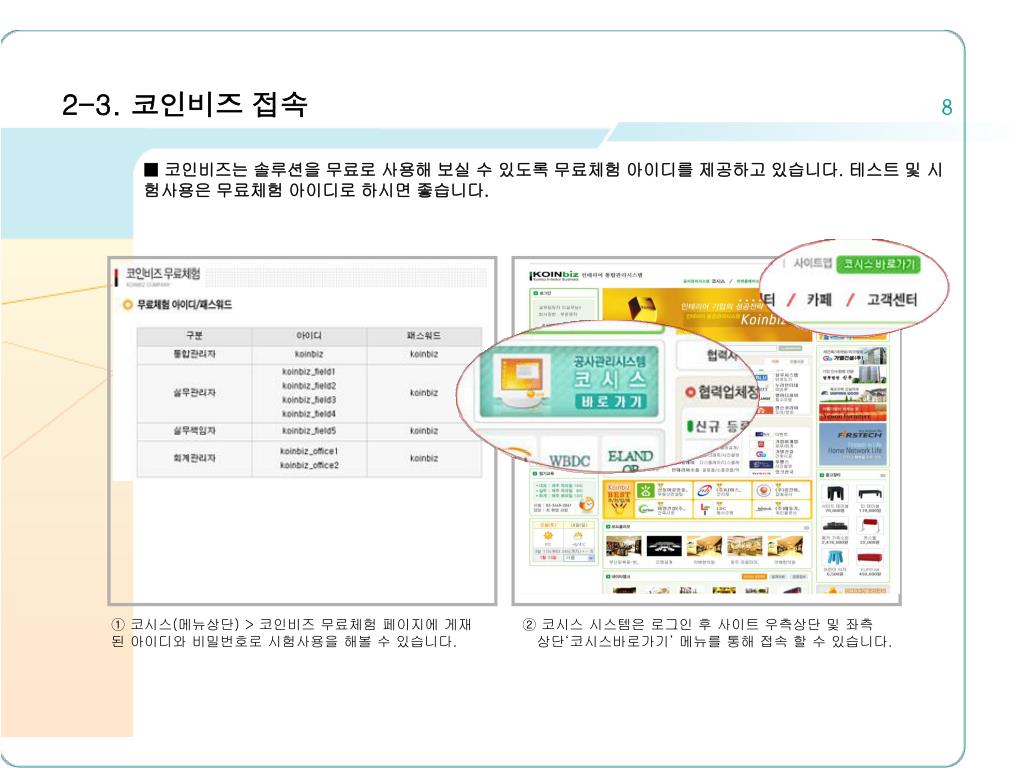Click the sun weather icon
The width and height of the screenshot is (1024, 768).
547,536
